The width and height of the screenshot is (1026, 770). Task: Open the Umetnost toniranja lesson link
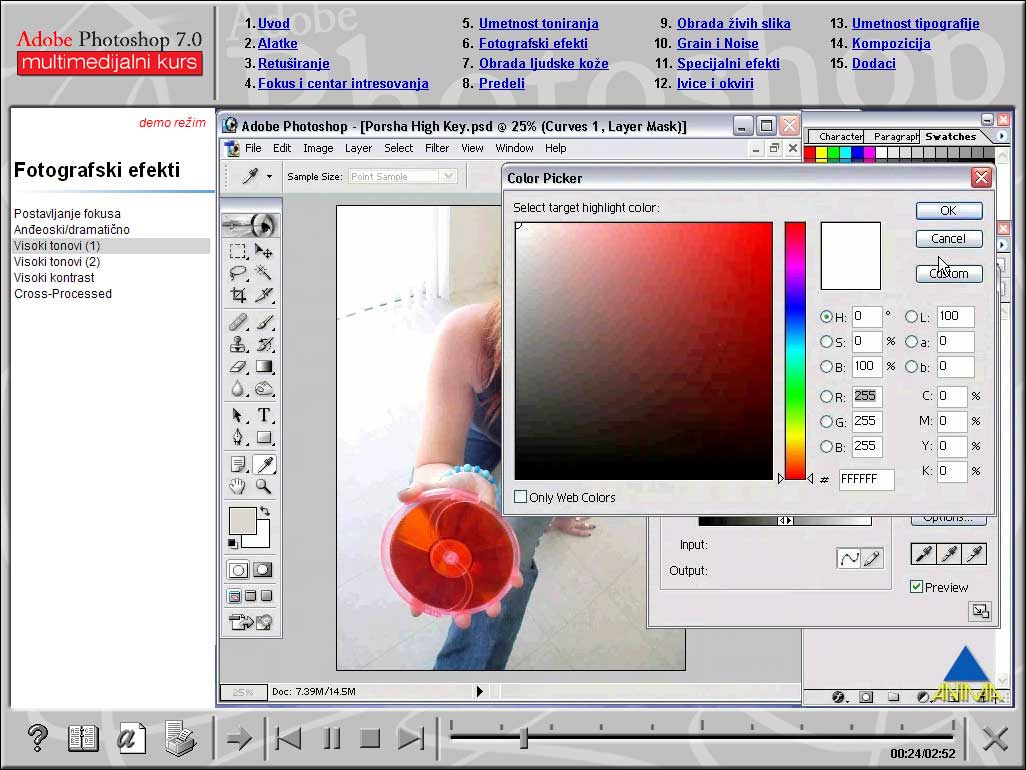pos(539,24)
